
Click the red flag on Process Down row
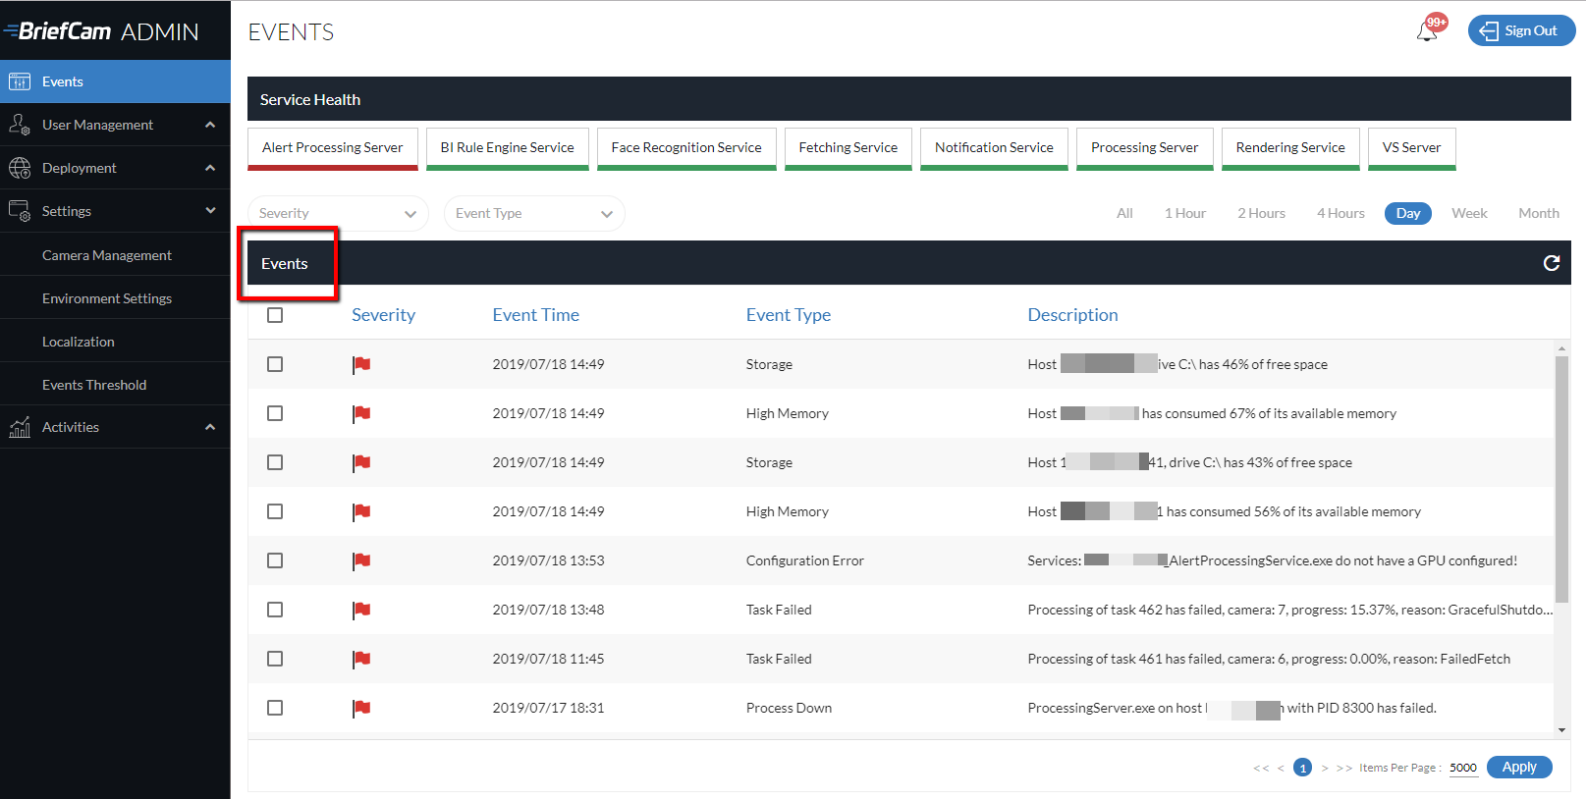click(361, 708)
